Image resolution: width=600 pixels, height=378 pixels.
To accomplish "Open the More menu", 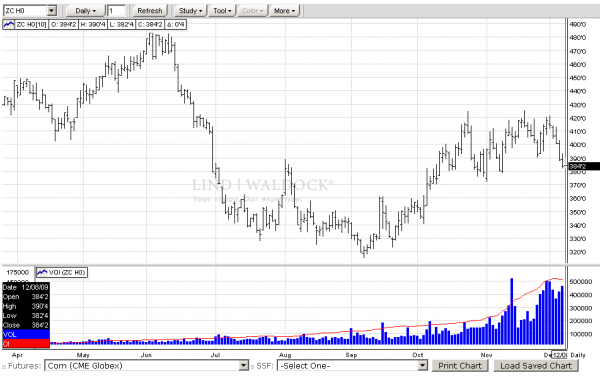I will click(x=284, y=11).
